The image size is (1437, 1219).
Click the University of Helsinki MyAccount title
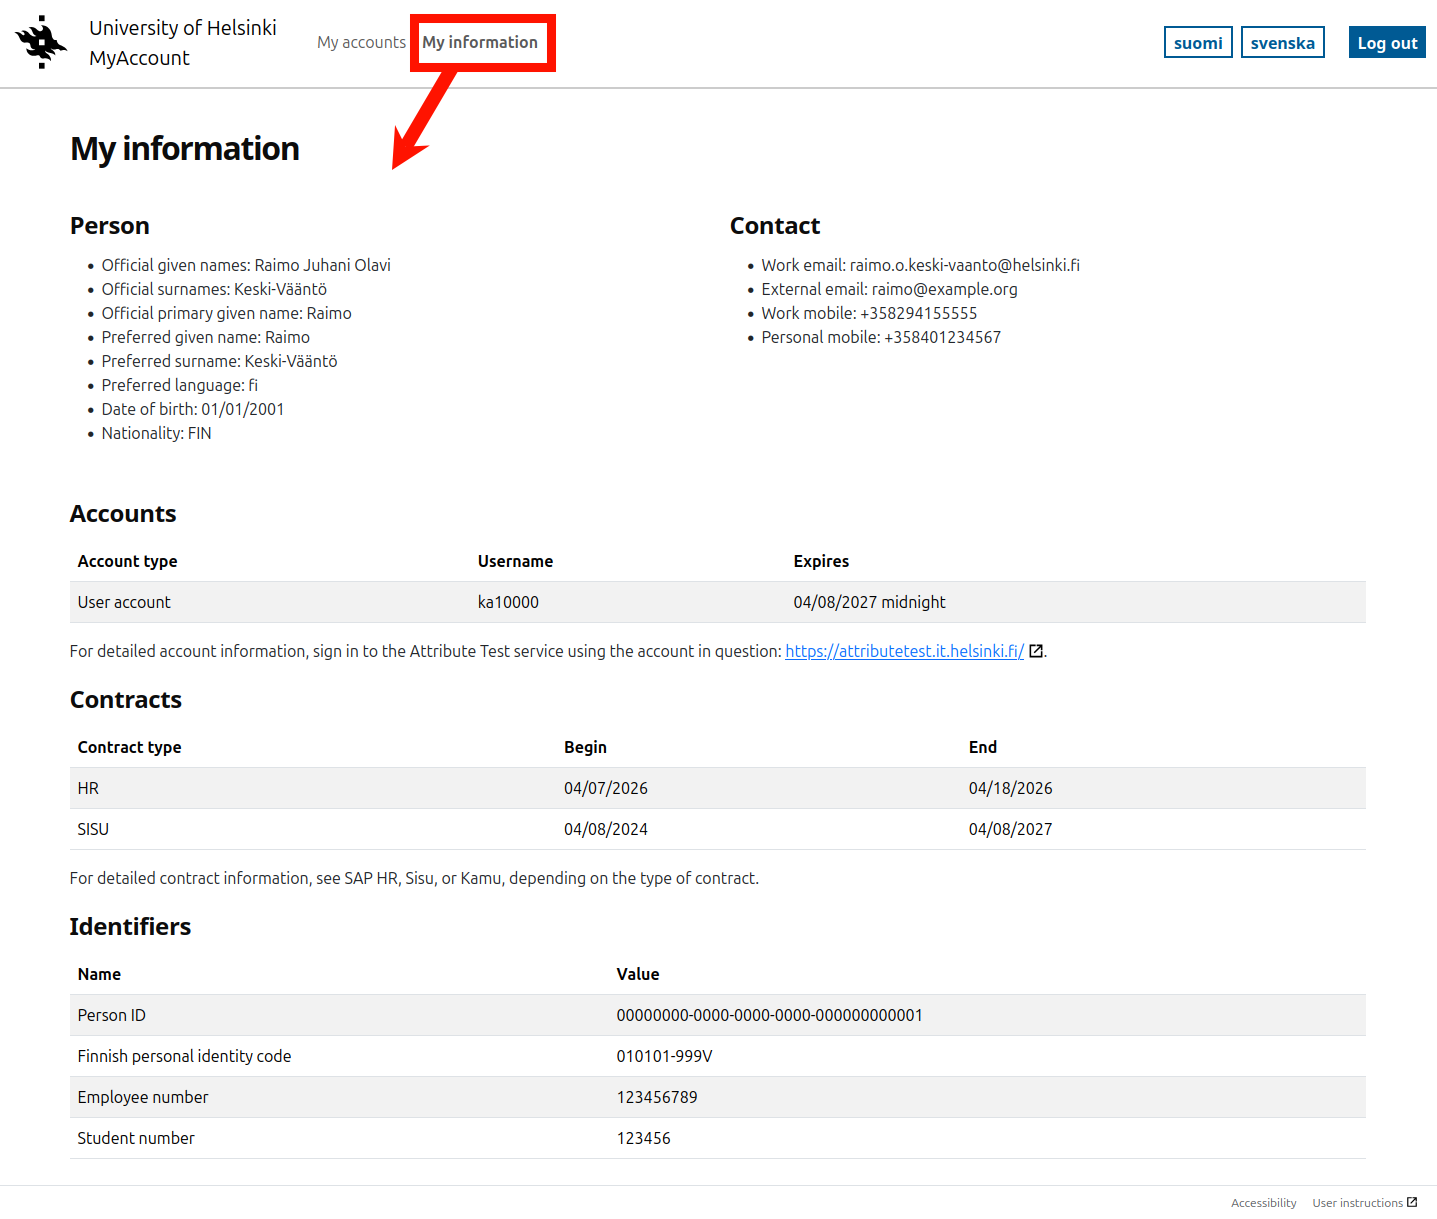coord(182,43)
